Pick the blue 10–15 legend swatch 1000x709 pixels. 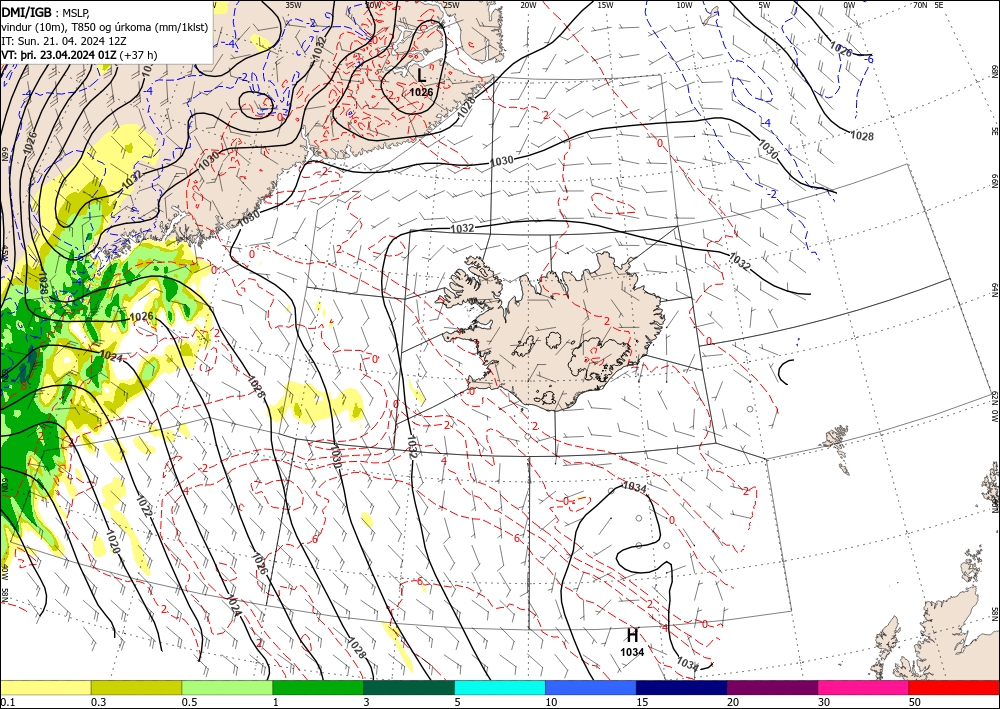tap(591, 687)
